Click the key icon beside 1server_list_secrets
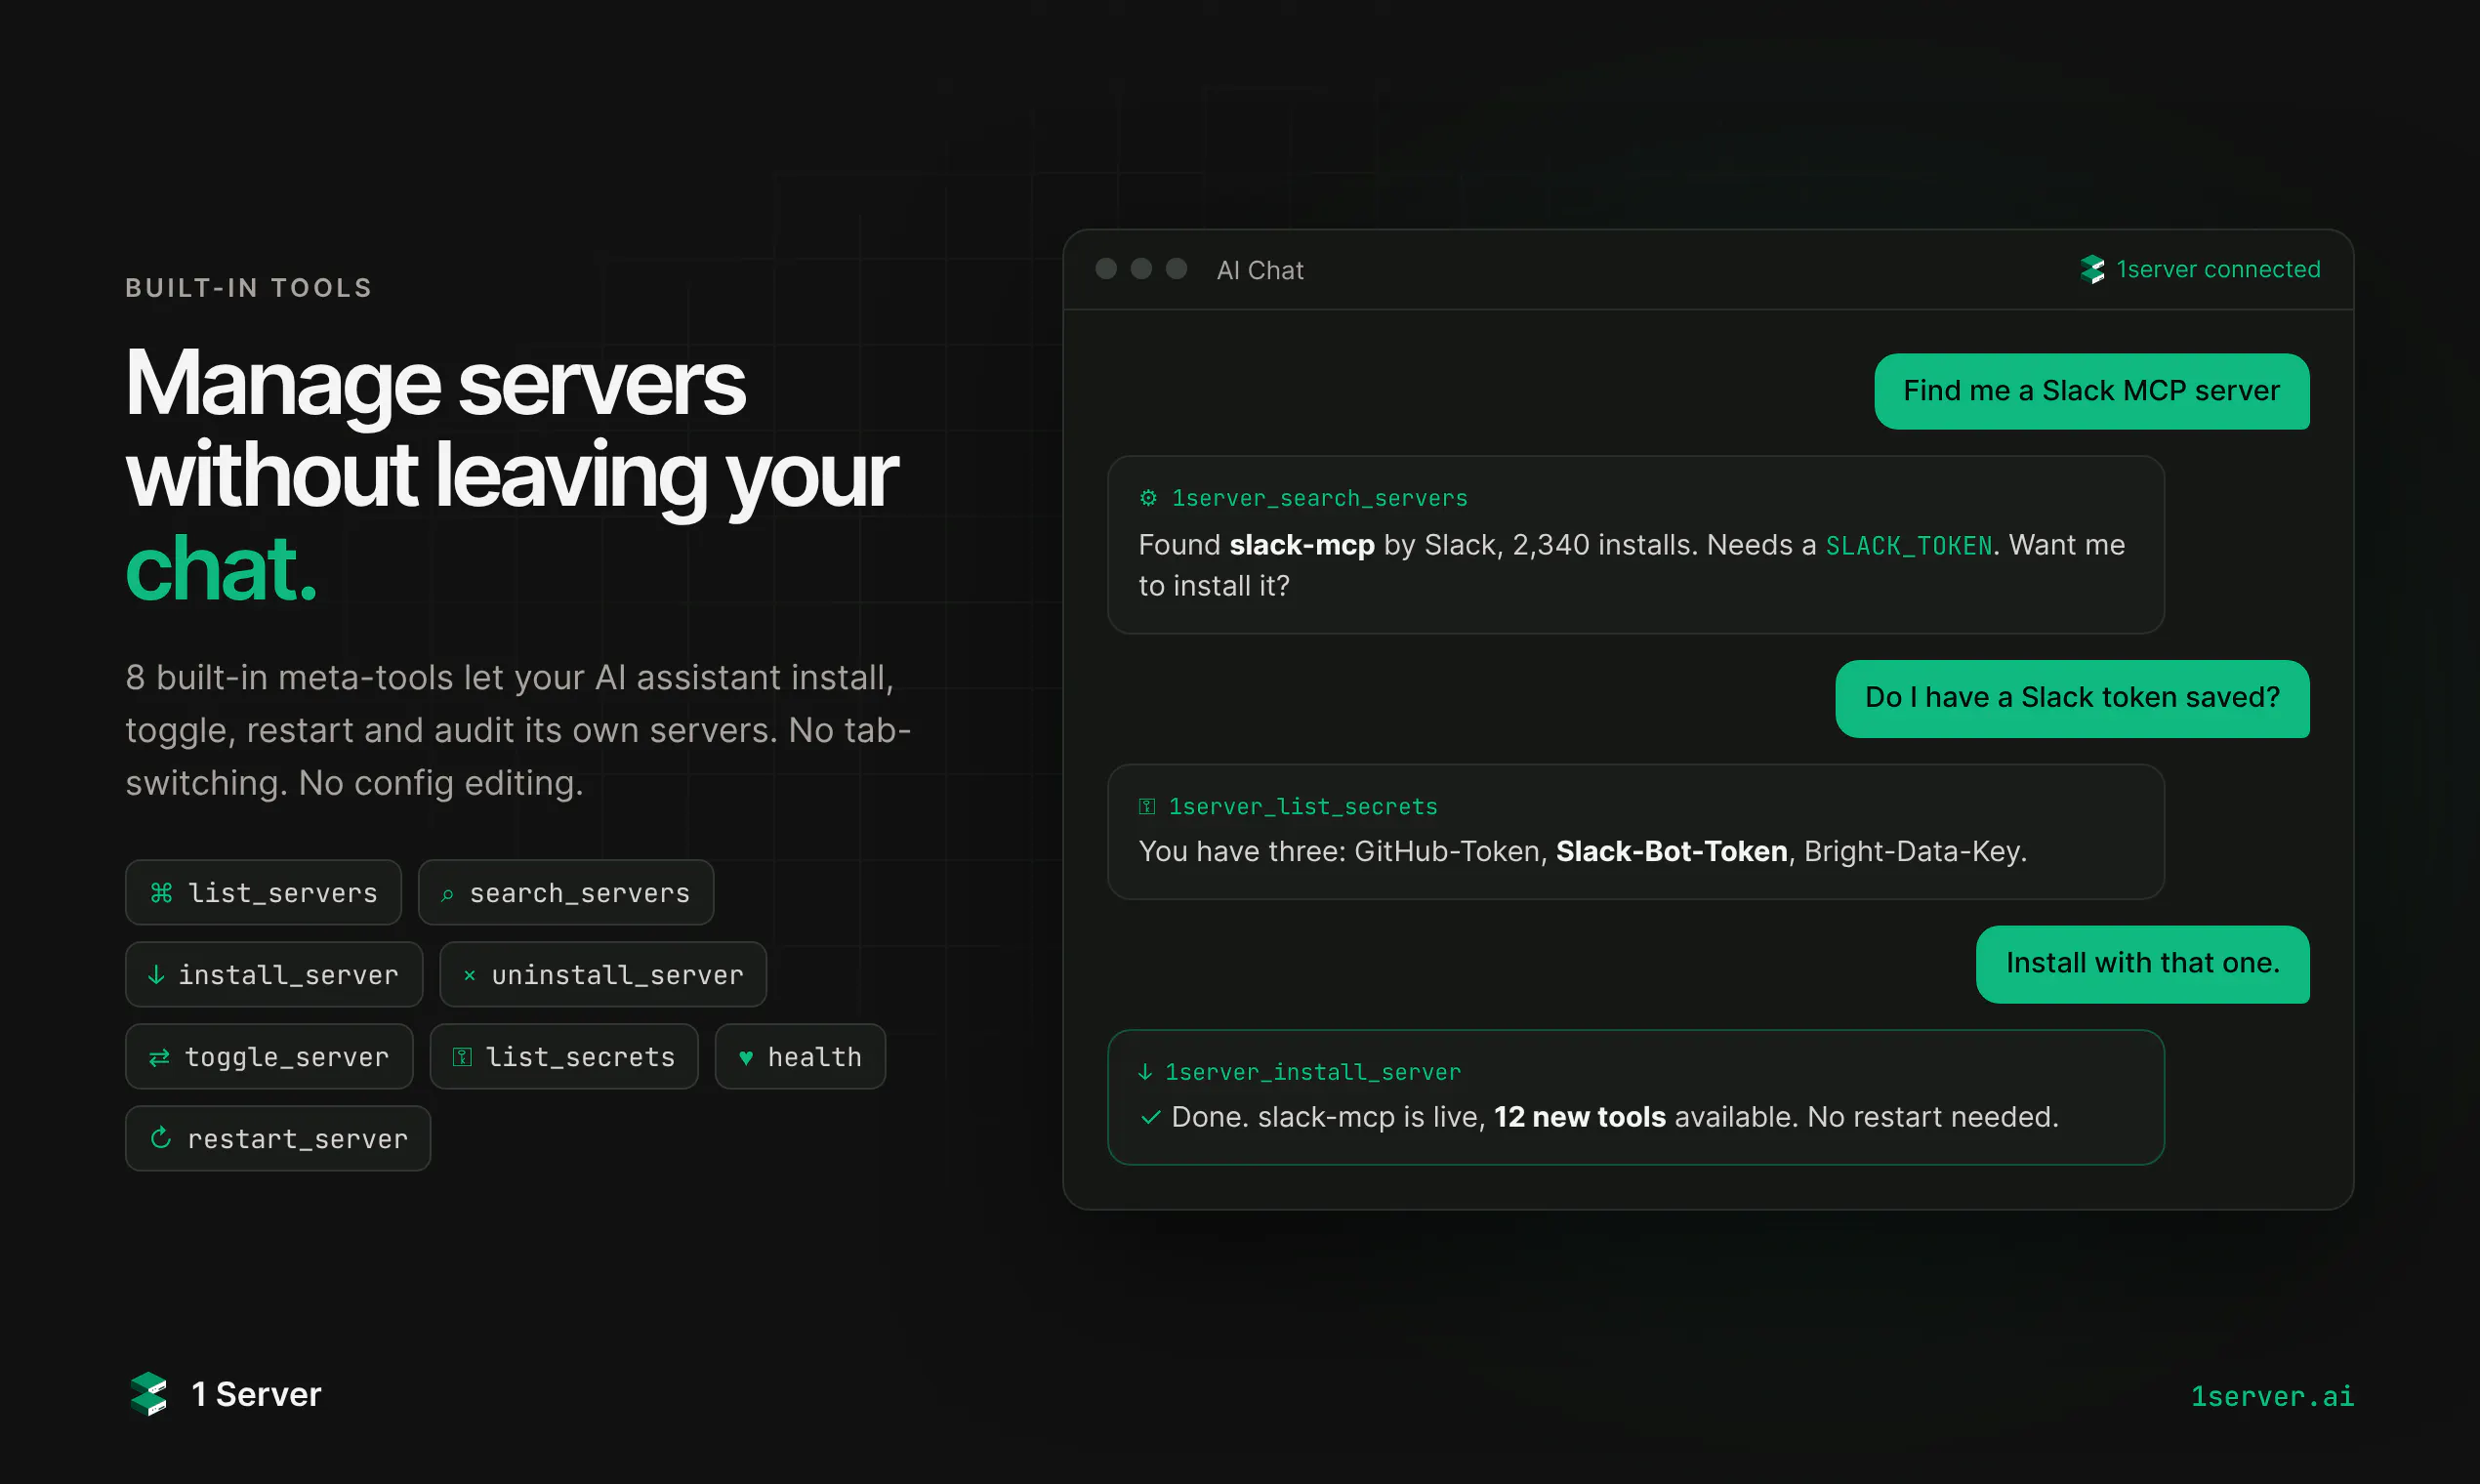The width and height of the screenshot is (2480, 1484). pyautogui.click(x=1147, y=806)
